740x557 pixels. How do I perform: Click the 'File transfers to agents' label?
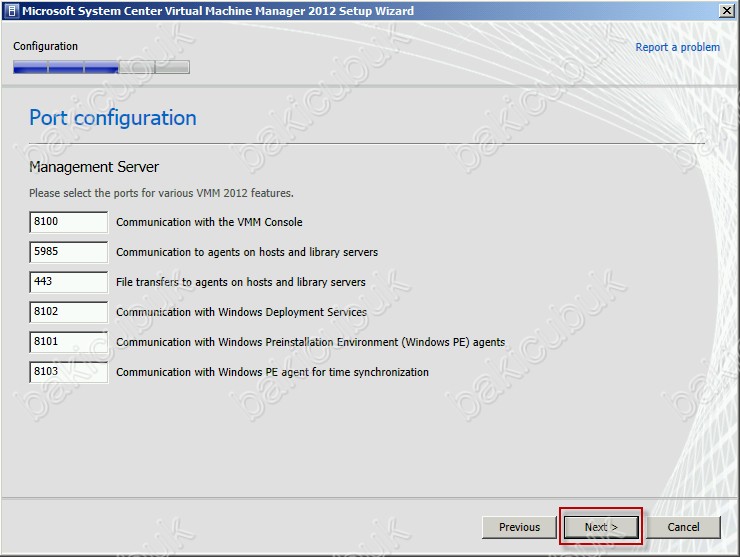coord(241,282)
